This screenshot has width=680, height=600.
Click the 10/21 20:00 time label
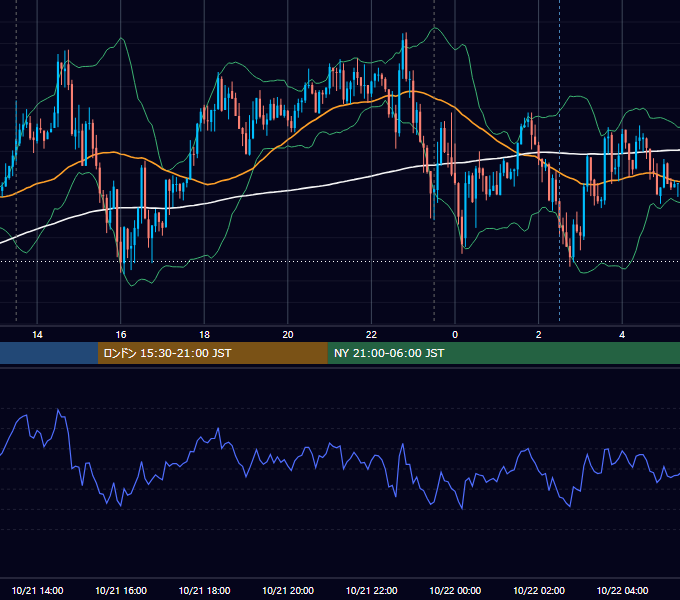[288, 590]
